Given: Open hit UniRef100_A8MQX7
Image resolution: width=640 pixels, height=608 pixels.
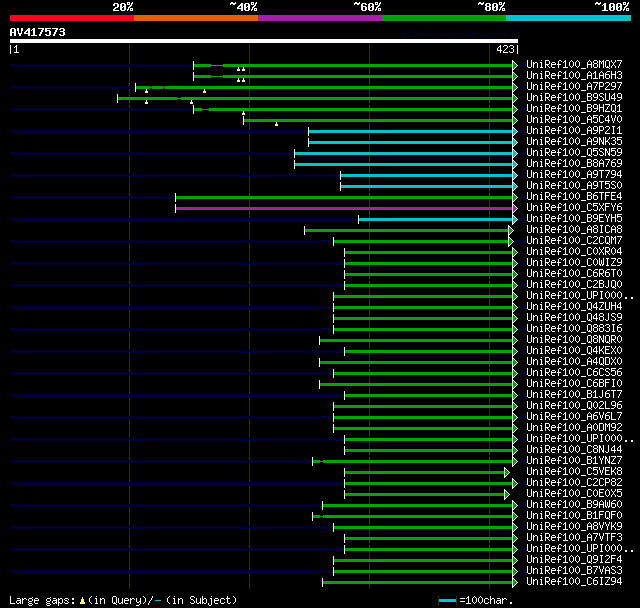Looking at the screenshot, I should pos(574,64).
